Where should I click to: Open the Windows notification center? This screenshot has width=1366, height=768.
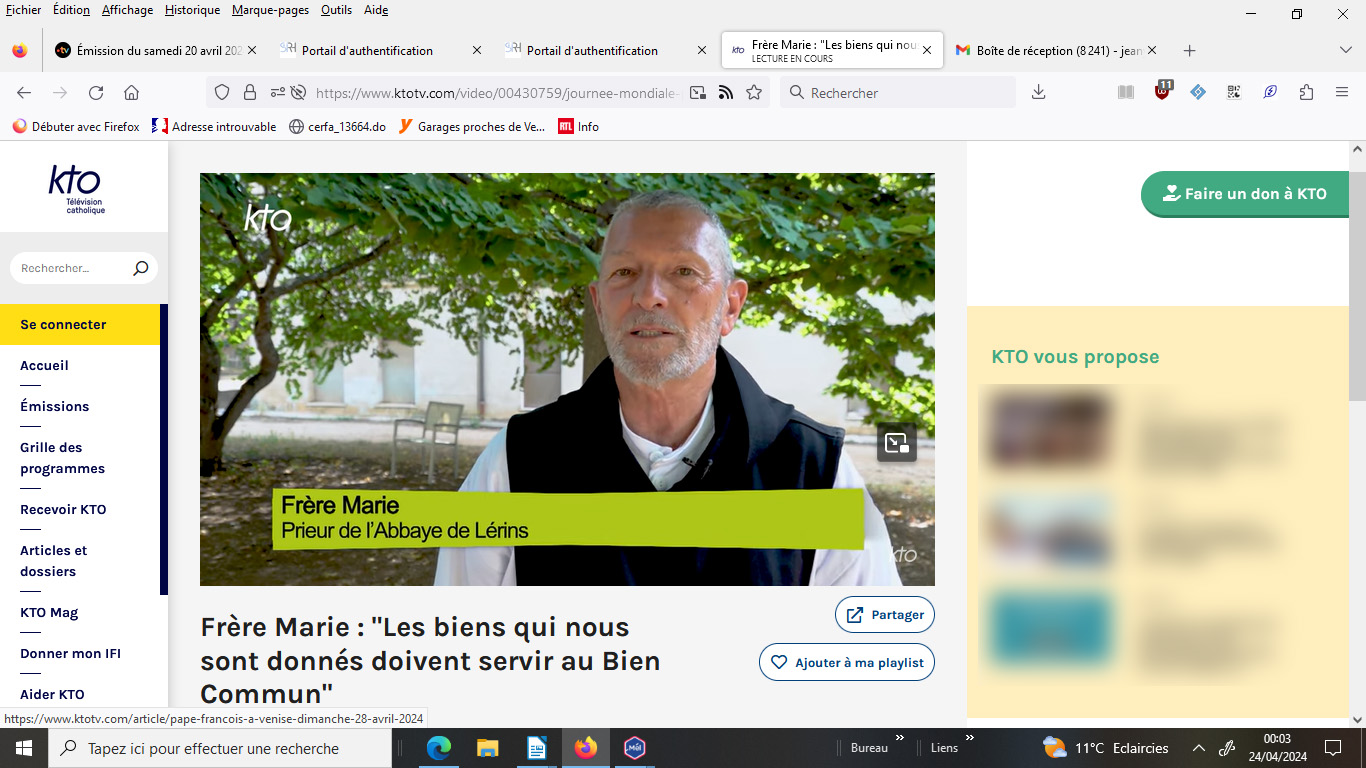1332,748
